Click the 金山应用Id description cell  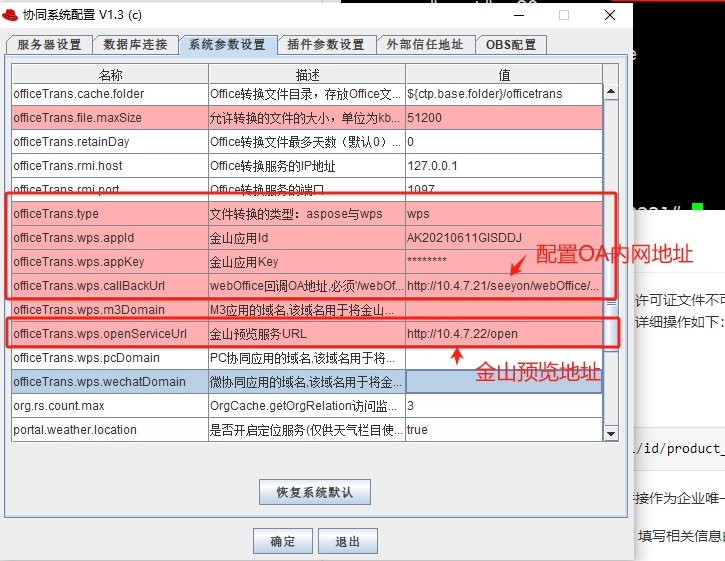coord(307,238)
